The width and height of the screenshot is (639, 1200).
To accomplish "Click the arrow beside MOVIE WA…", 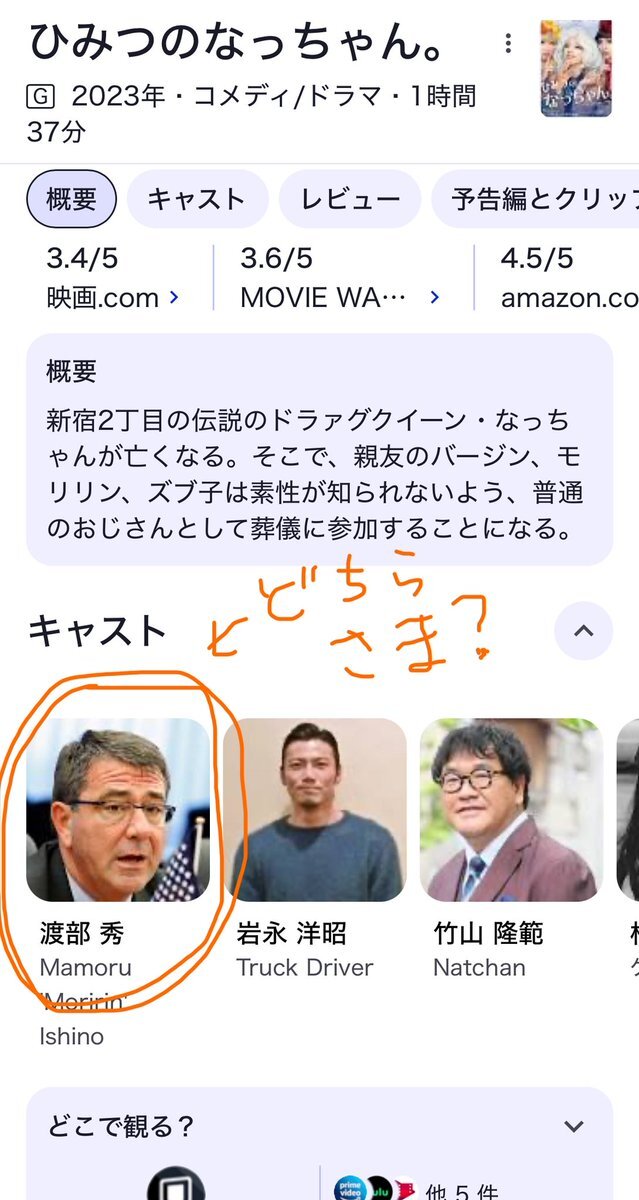I will pos(434,298).
